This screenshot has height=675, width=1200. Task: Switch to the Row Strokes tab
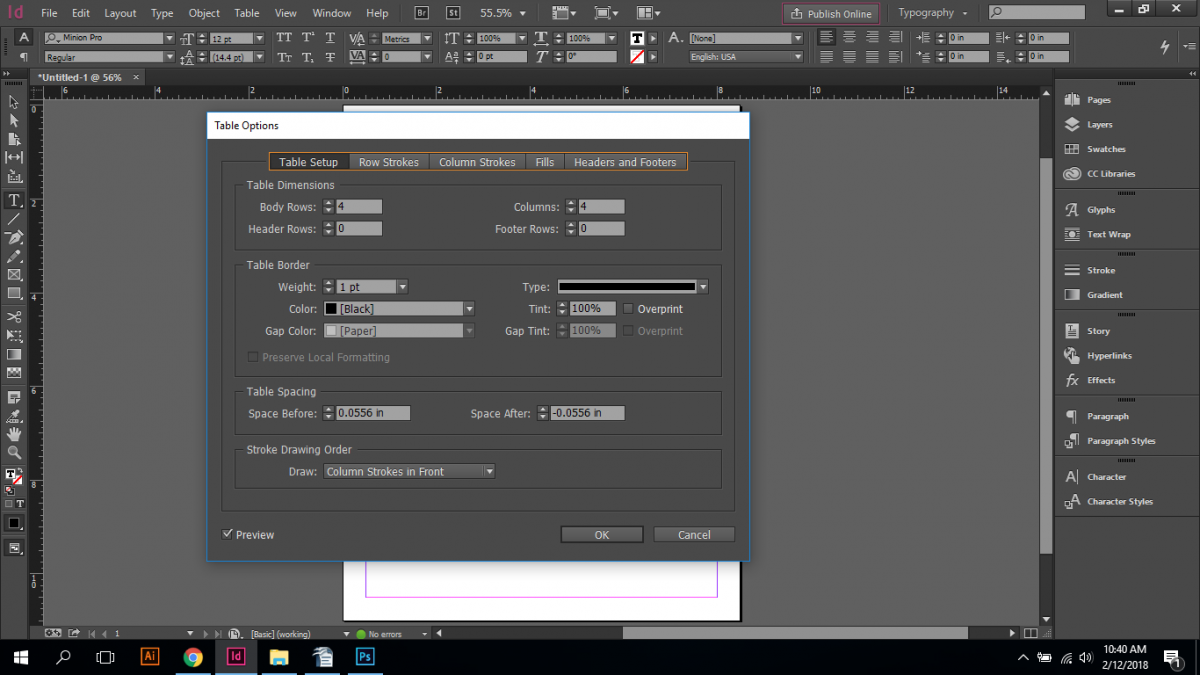tap(388, 161)
